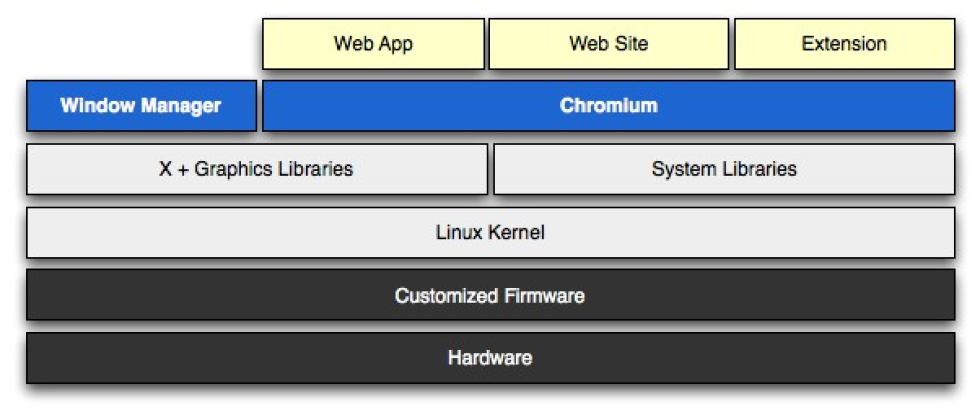This screenshot has height=415, width=980.
Task: Click the blue block left of Chromium
Action: click(x=141, y=106)
